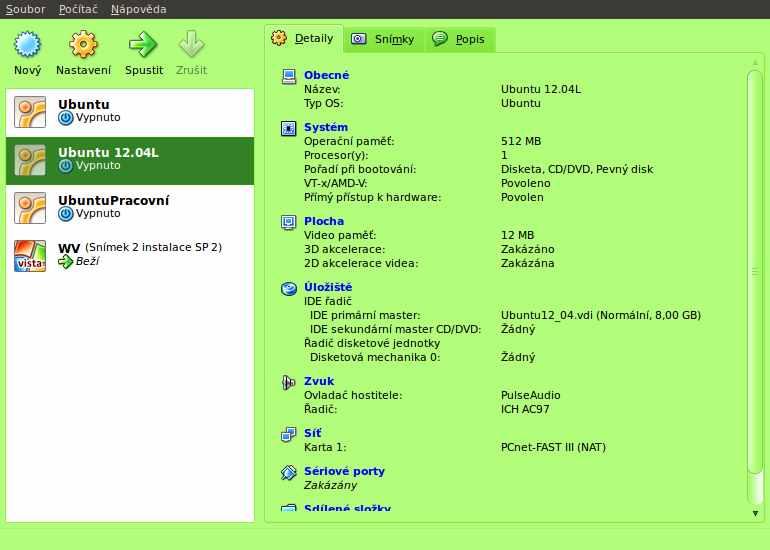Select the Ubuntu 12.04L machine name
The image size is (770, 550).
click(x=109, y=153)
